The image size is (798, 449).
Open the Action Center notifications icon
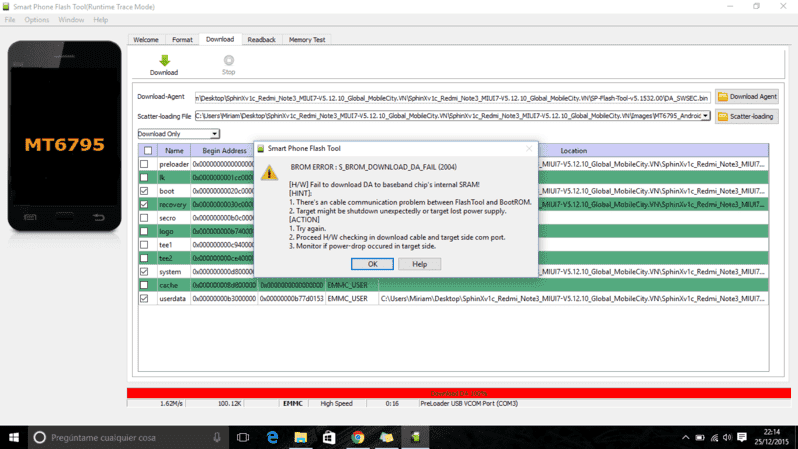[x=742, y=437]
